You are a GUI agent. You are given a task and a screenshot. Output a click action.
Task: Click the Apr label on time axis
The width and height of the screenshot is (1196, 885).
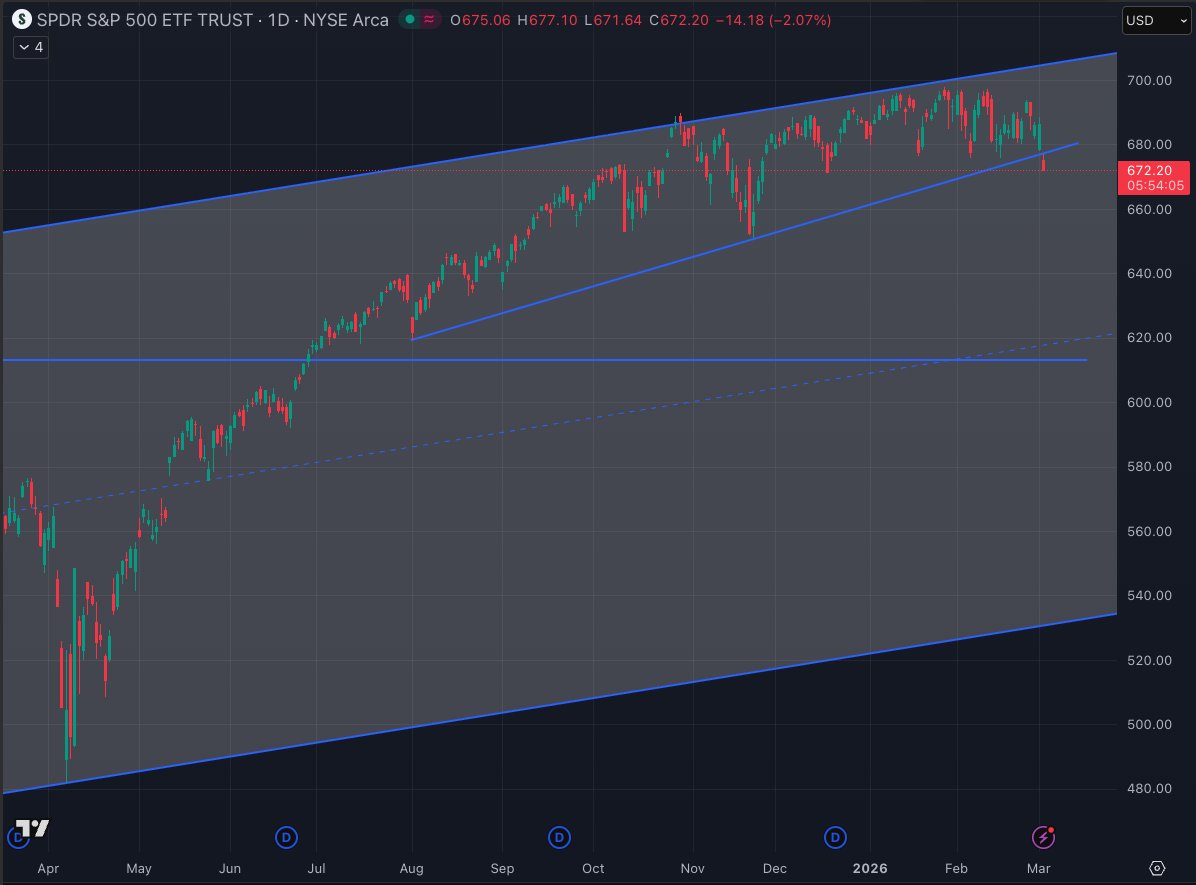click(x=48, y=868)
